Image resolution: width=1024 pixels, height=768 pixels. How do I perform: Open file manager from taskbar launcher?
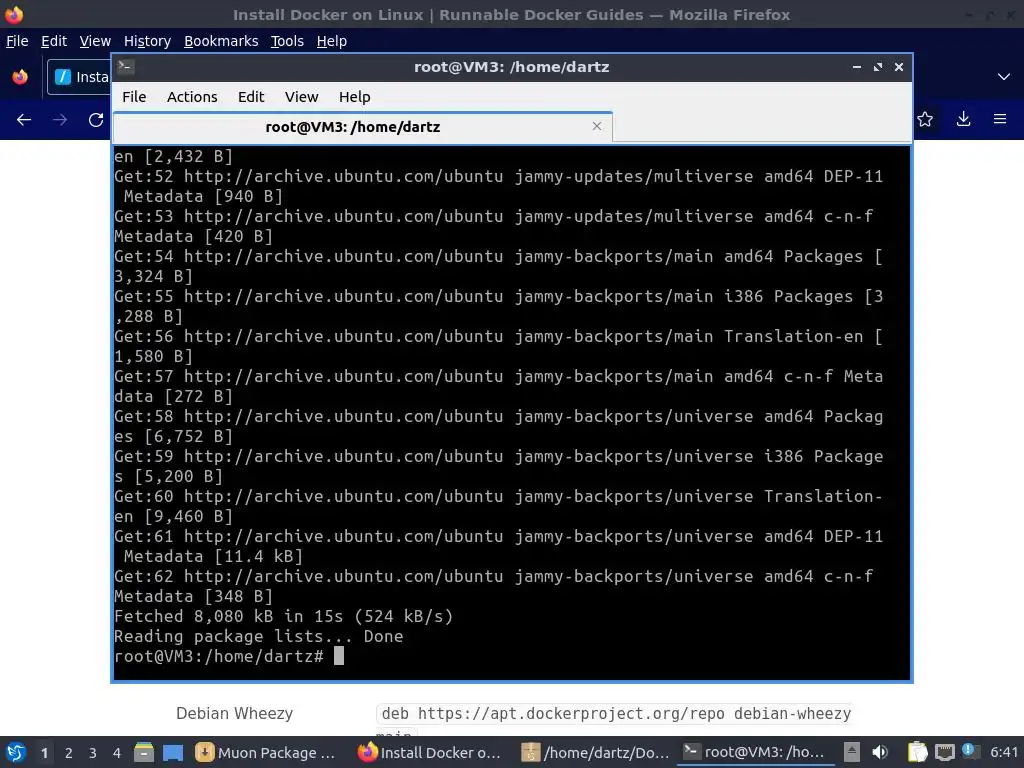[144, 752]
